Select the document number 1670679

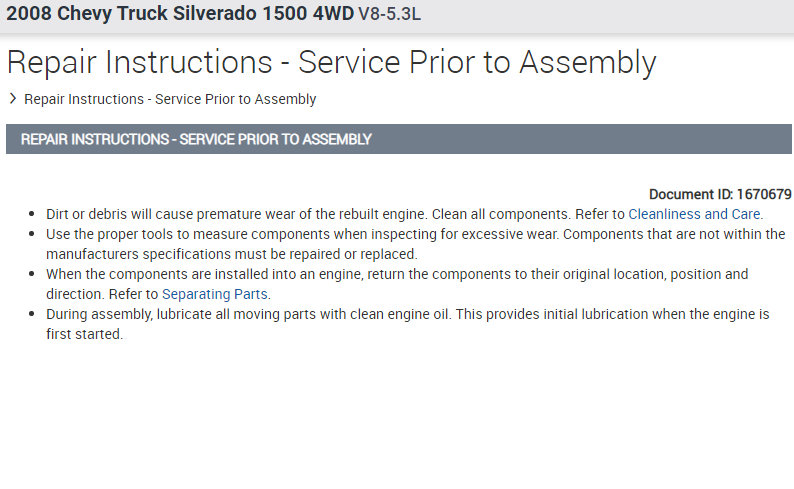pyautogui.click(x=765, y=194)
